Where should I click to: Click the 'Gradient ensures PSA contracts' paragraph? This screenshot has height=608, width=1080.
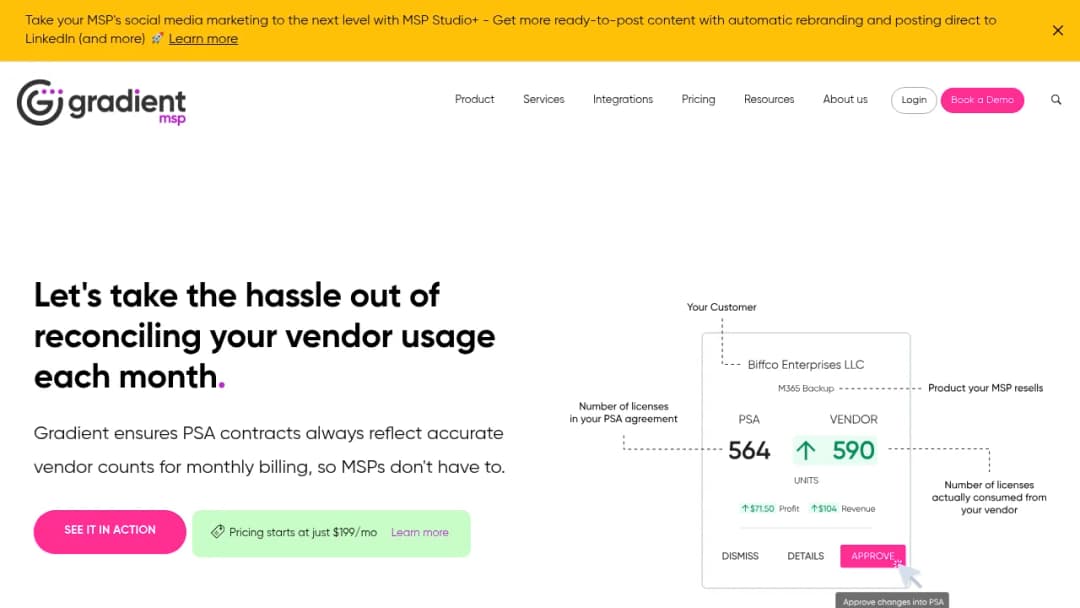[269, 450]
